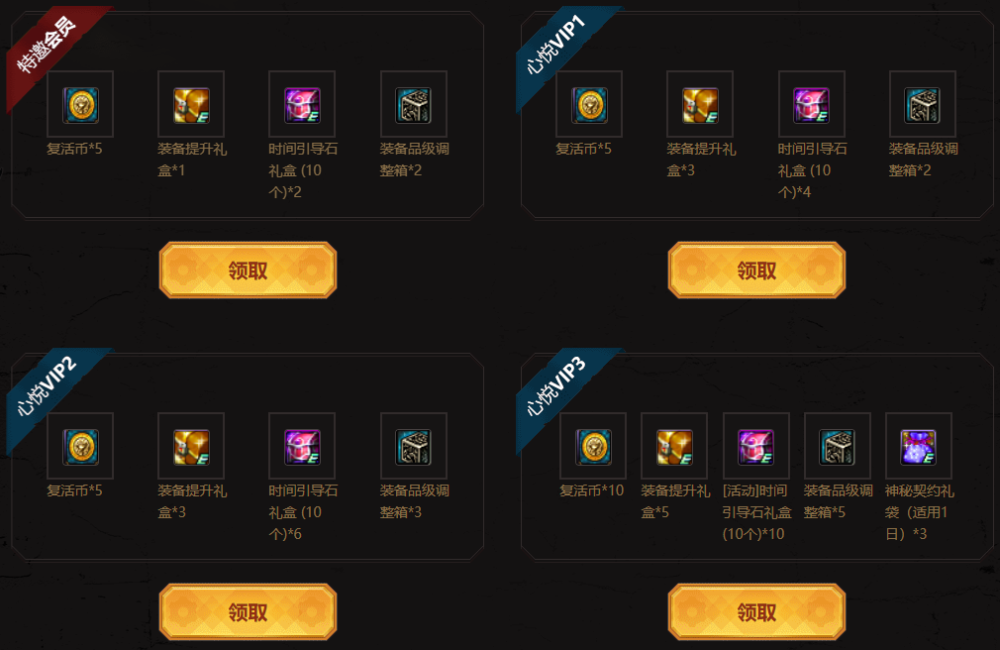Click 领取 button for 心悦VIP2 rewards
Viewport: 1000px width, 650px height.
click(x=248, y=612)
